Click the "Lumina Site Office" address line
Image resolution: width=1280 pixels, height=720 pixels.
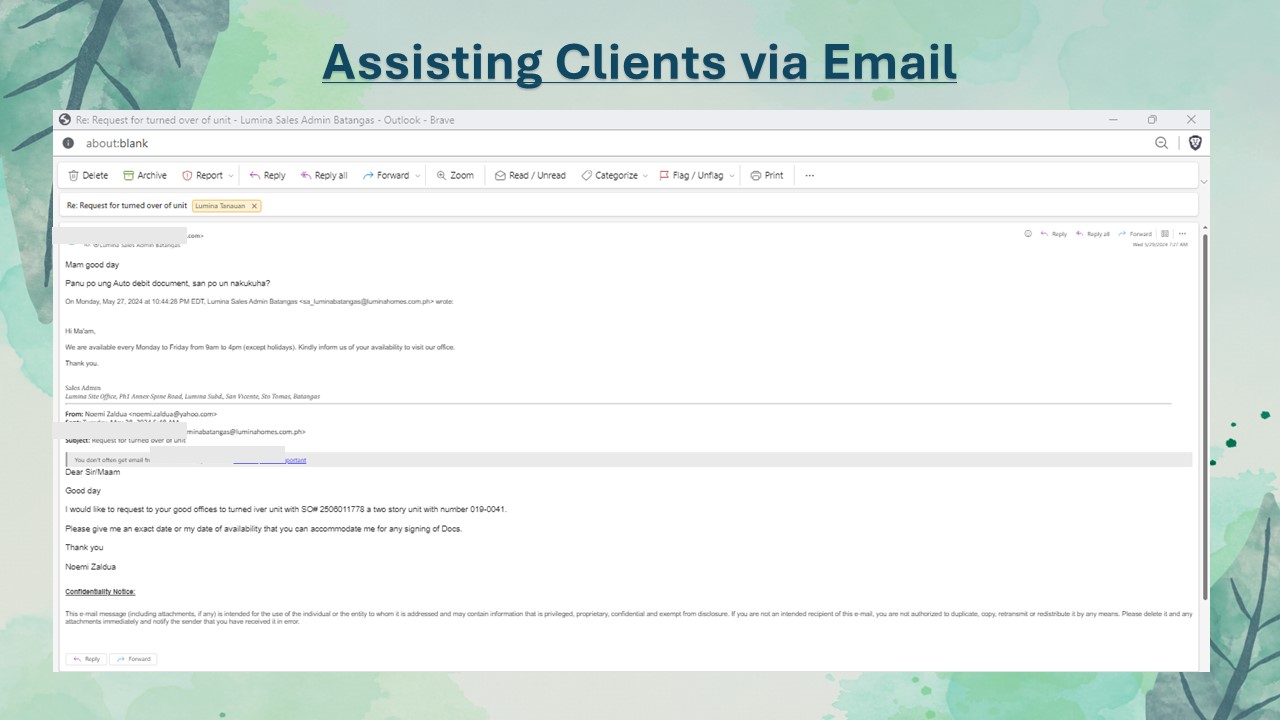pyautogui.click(x=193, y=396)
